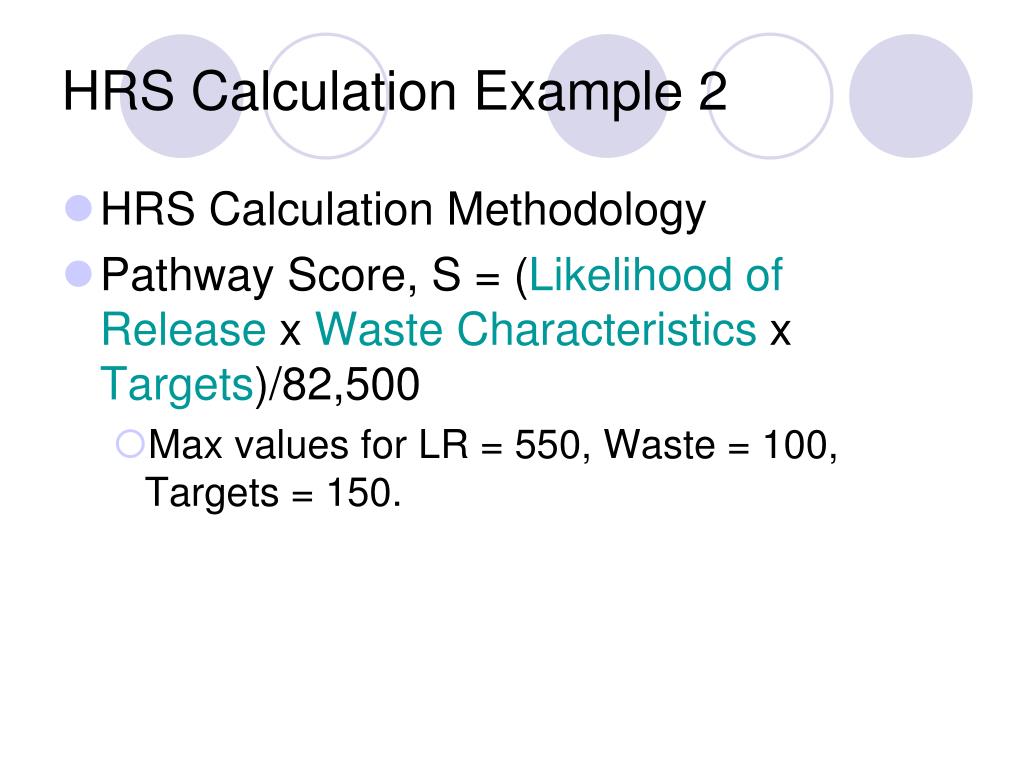The width and height of the screenshot is (1024, 768).
Task: Click the bullet dot beside HRS Calculation Methodology
Action: pyautogui.click(x=79, y=208)
